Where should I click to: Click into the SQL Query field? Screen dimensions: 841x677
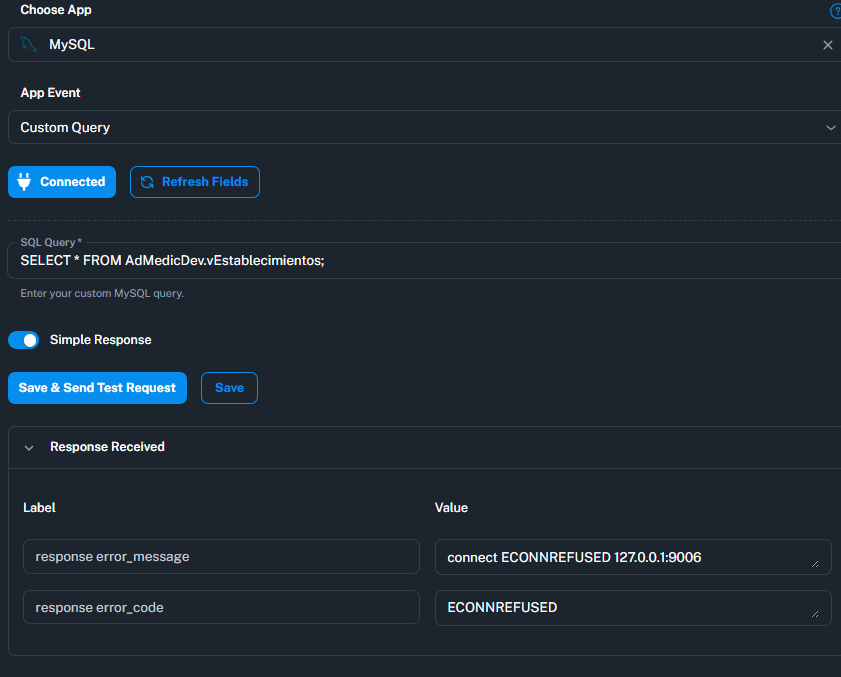[x=424, y=260]
